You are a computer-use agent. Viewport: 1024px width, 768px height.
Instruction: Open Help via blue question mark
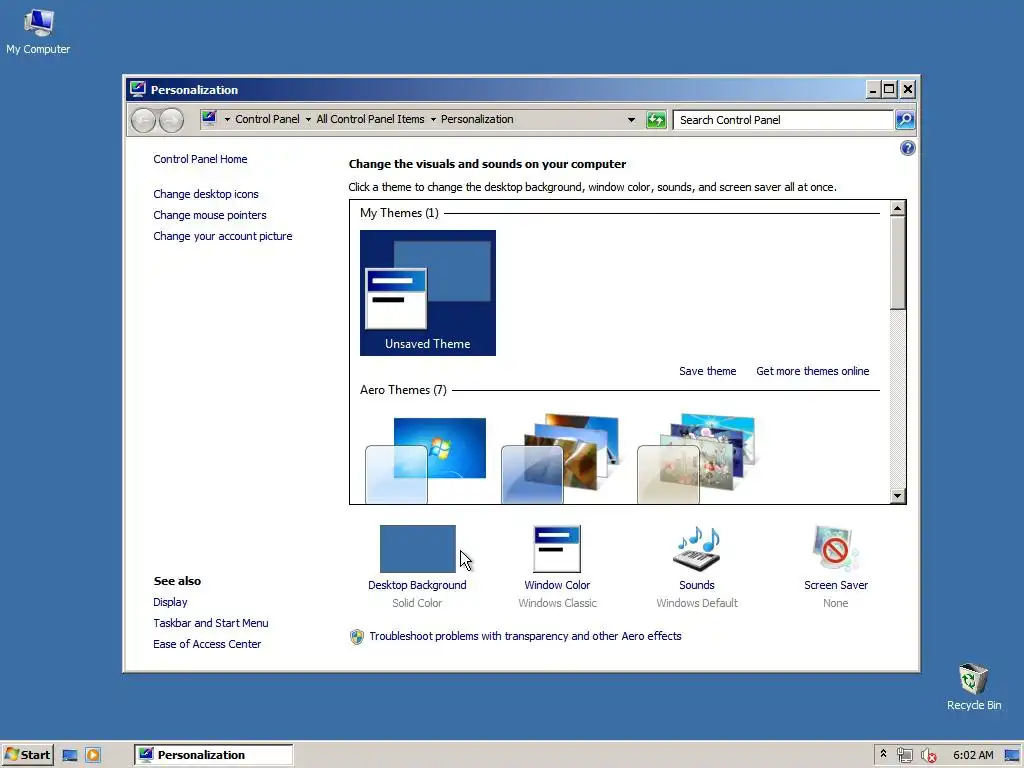point(907,148)
